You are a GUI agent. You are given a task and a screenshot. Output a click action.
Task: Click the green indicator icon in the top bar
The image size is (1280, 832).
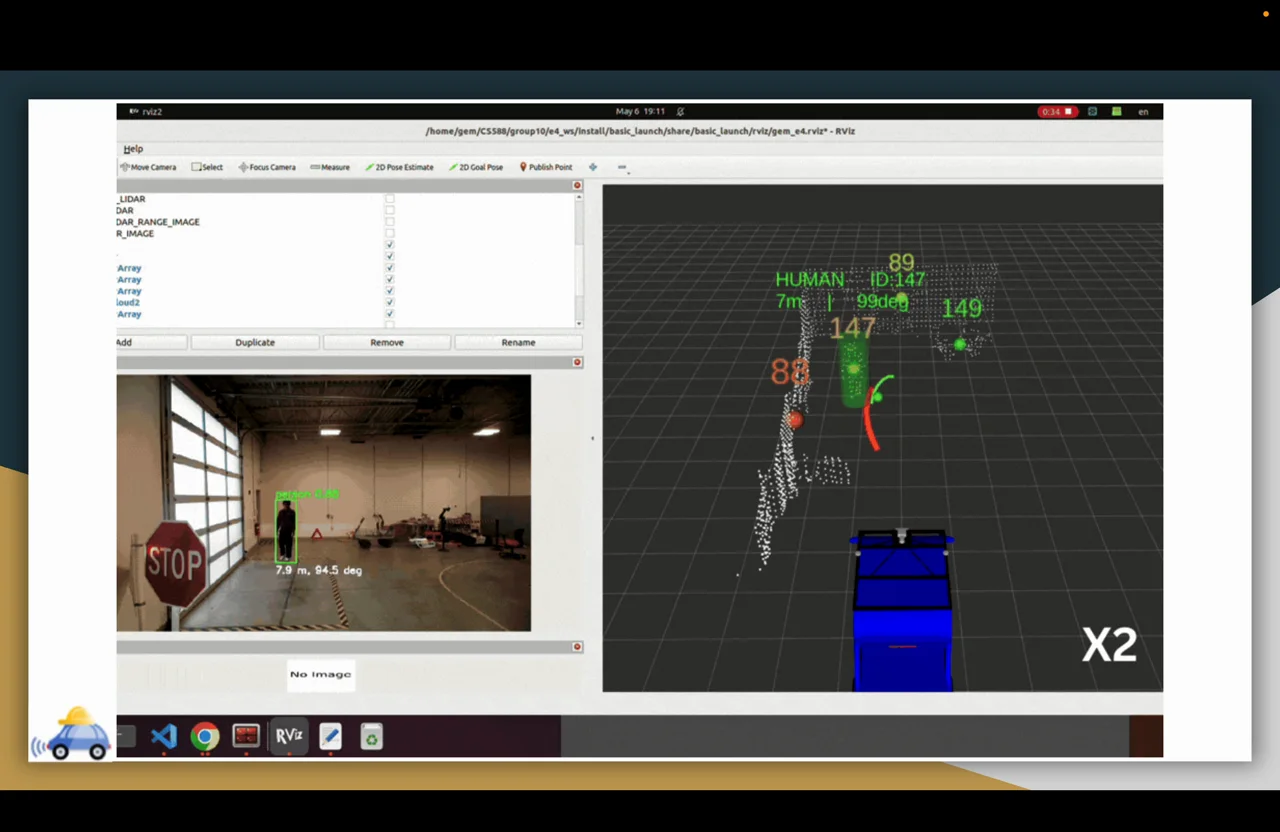pyautogui.click(x=1117, y=111)
